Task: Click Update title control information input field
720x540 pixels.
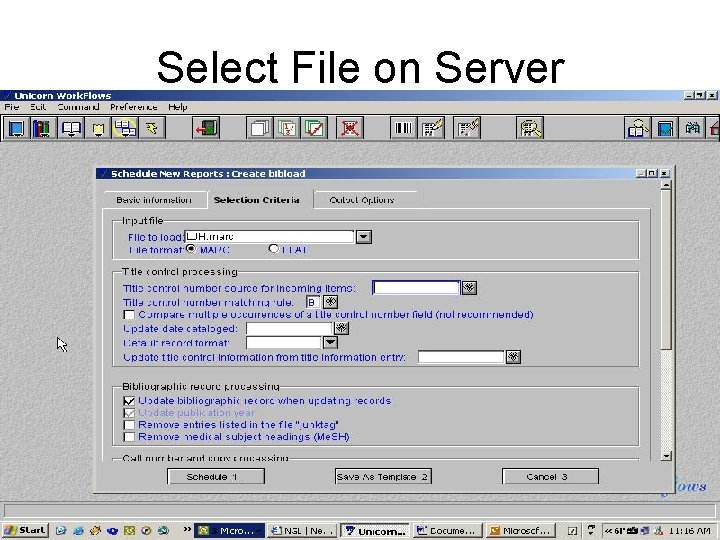Action: (x=461, y=357)
